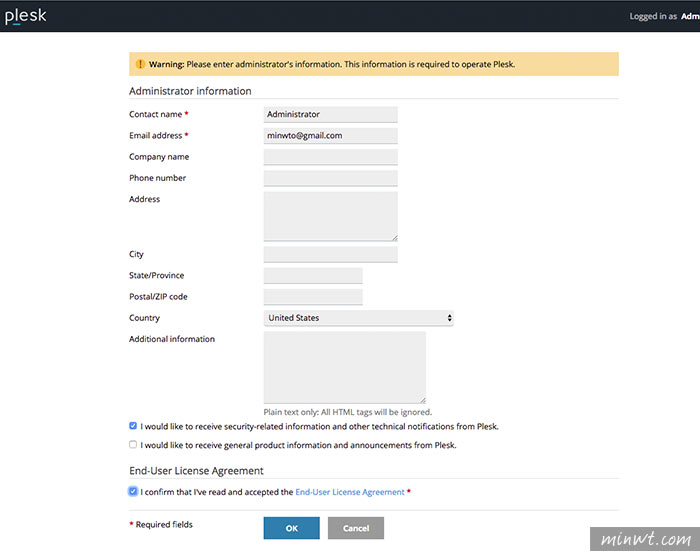
Task: Uncheck security-related notifications checkbox
Action: pos(133,426)
